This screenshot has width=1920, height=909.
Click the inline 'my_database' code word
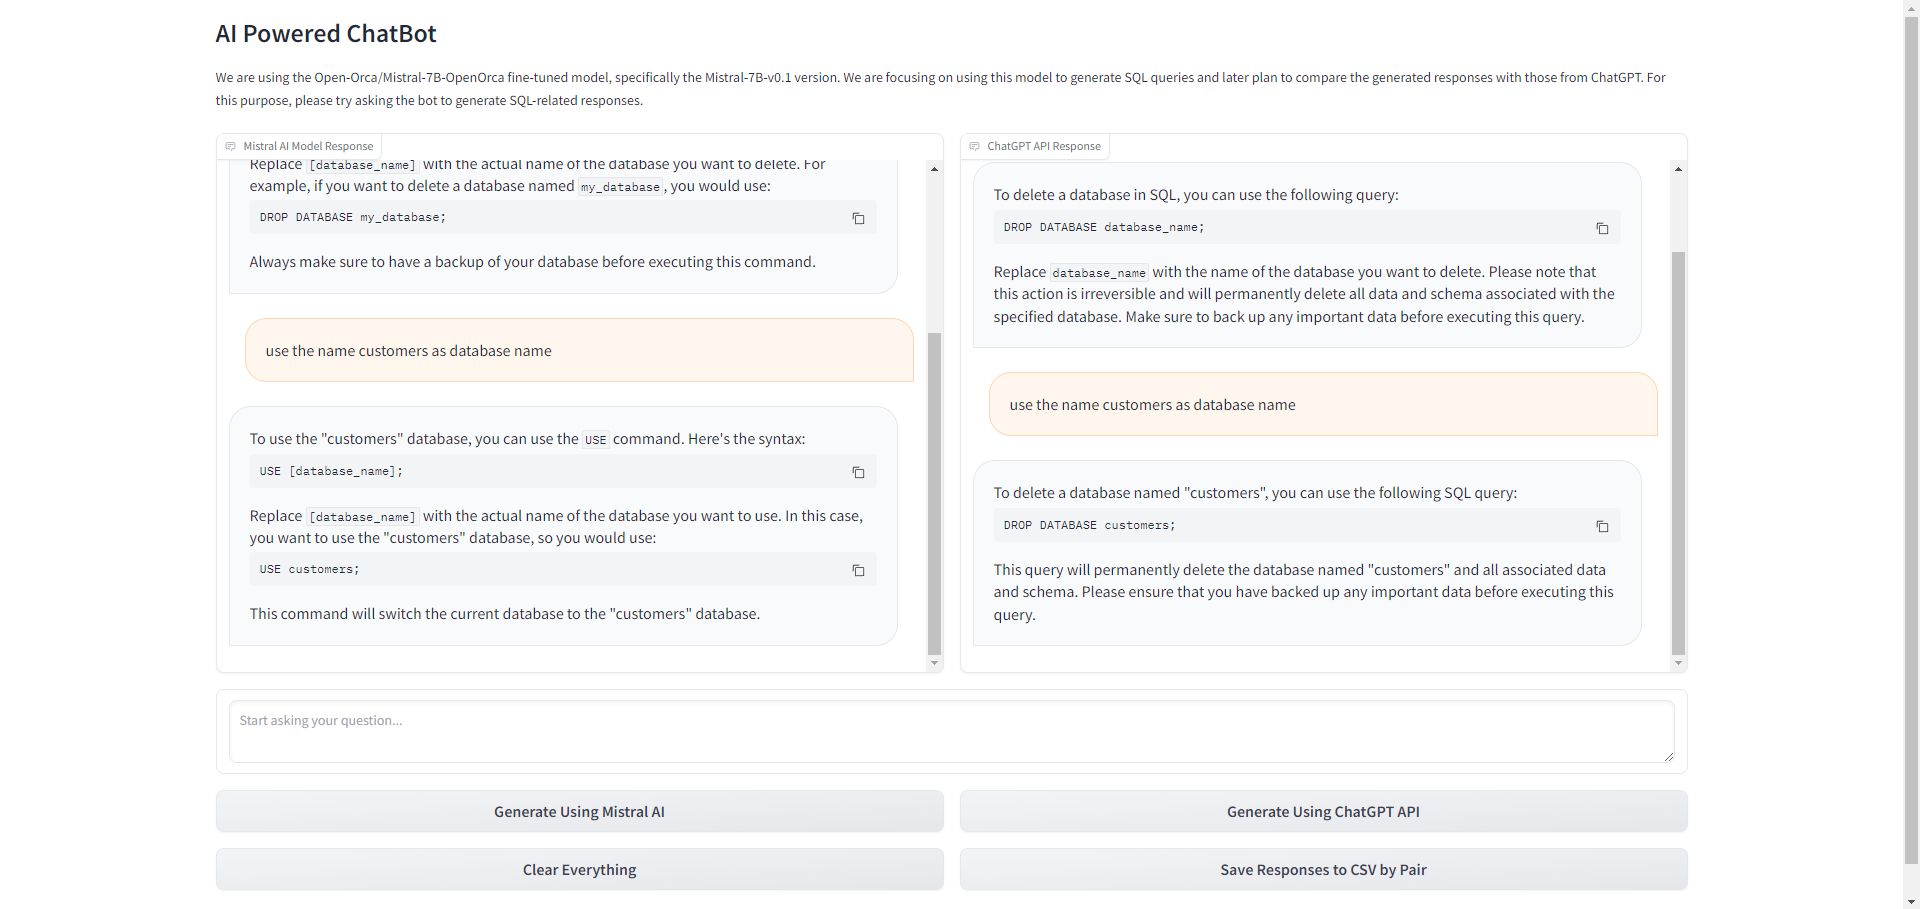(620, 187)
